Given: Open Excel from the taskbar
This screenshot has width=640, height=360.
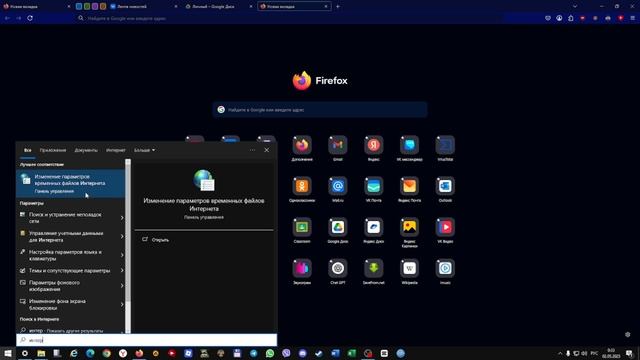Looking at the screenshot, I should coord(351,353).
